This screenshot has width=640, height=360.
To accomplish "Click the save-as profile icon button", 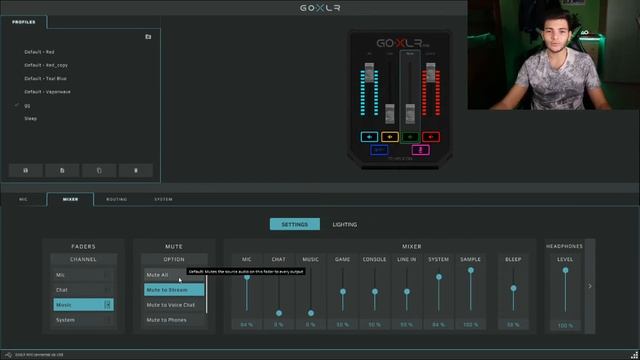I will [62, 170].
